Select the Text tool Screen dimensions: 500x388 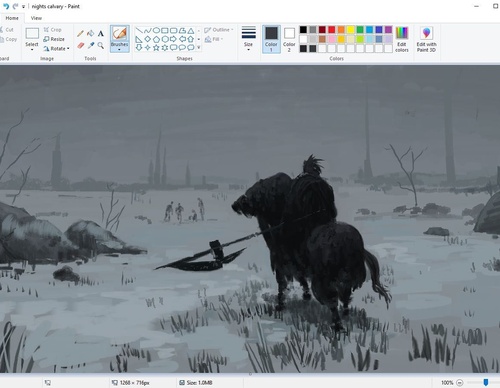click(101, 34)
